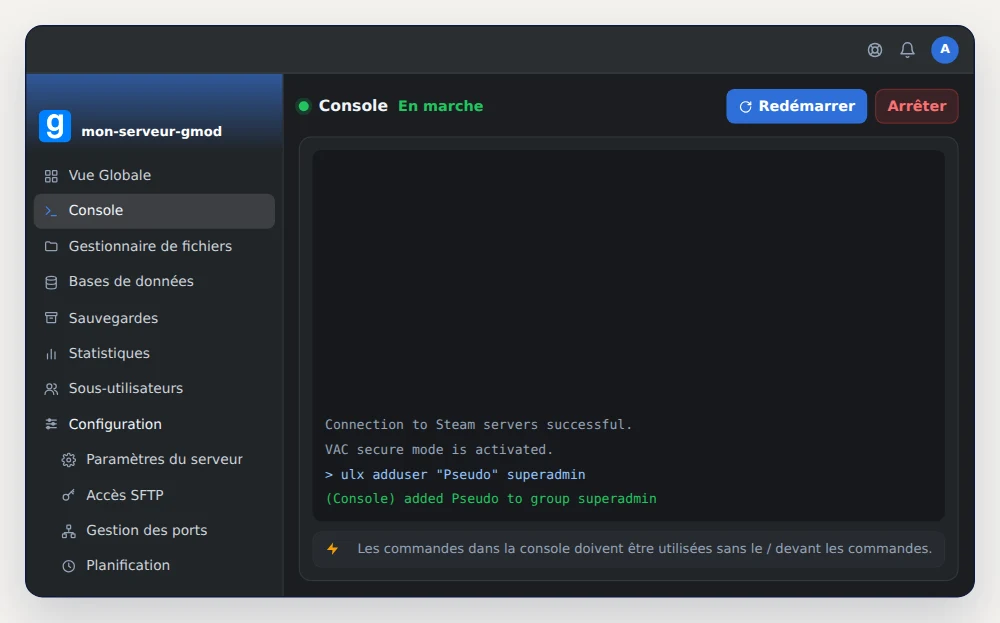Click the bar chart icon for Statistiques

[x=51, y=354]
